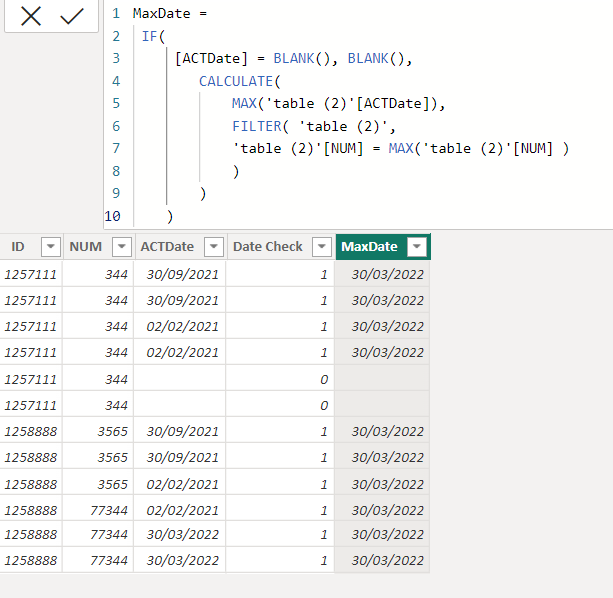Select NUM cell 3565 with ACTDate 02/02/2021
The height and width of the screenshot is (598, 613).
98,484
